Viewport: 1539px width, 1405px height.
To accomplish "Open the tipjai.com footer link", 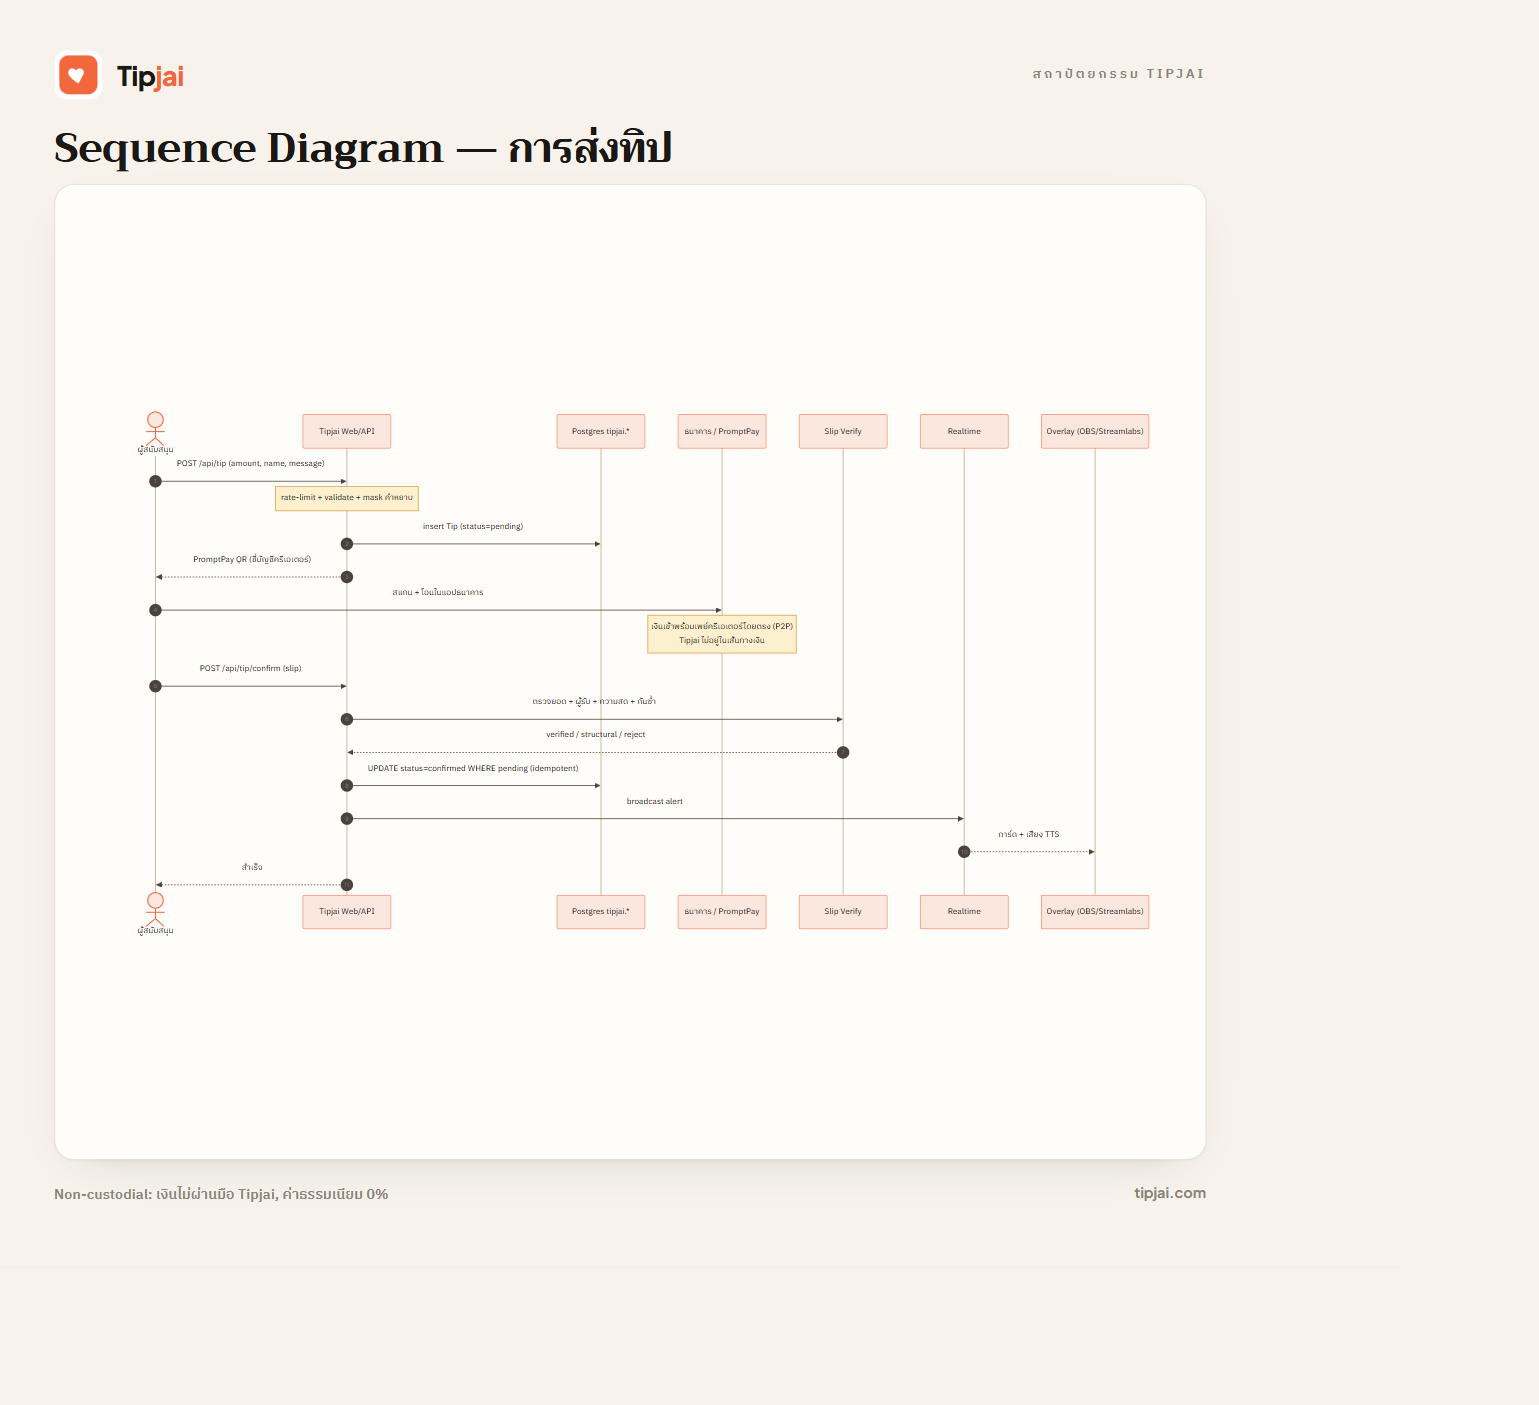I will (x=1170, y=1193).
